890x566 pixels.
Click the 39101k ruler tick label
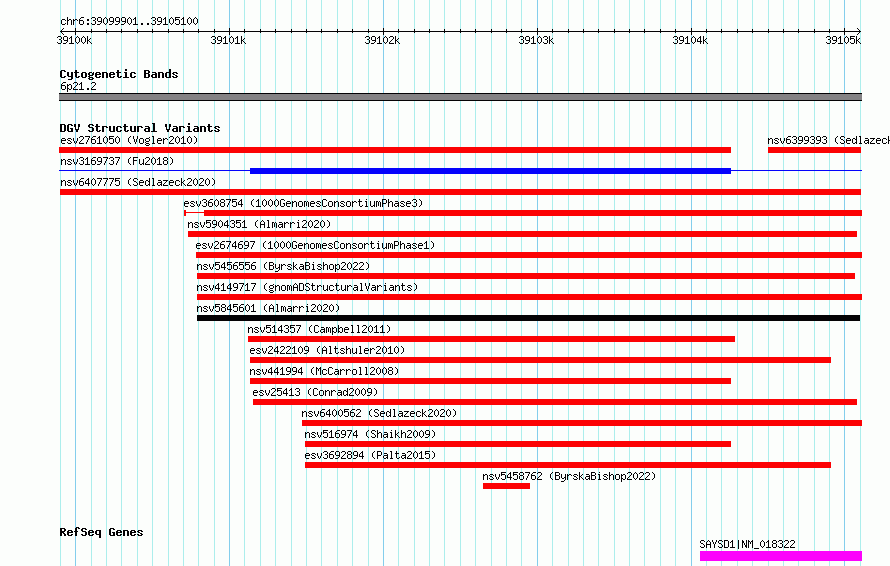point(228,40)
